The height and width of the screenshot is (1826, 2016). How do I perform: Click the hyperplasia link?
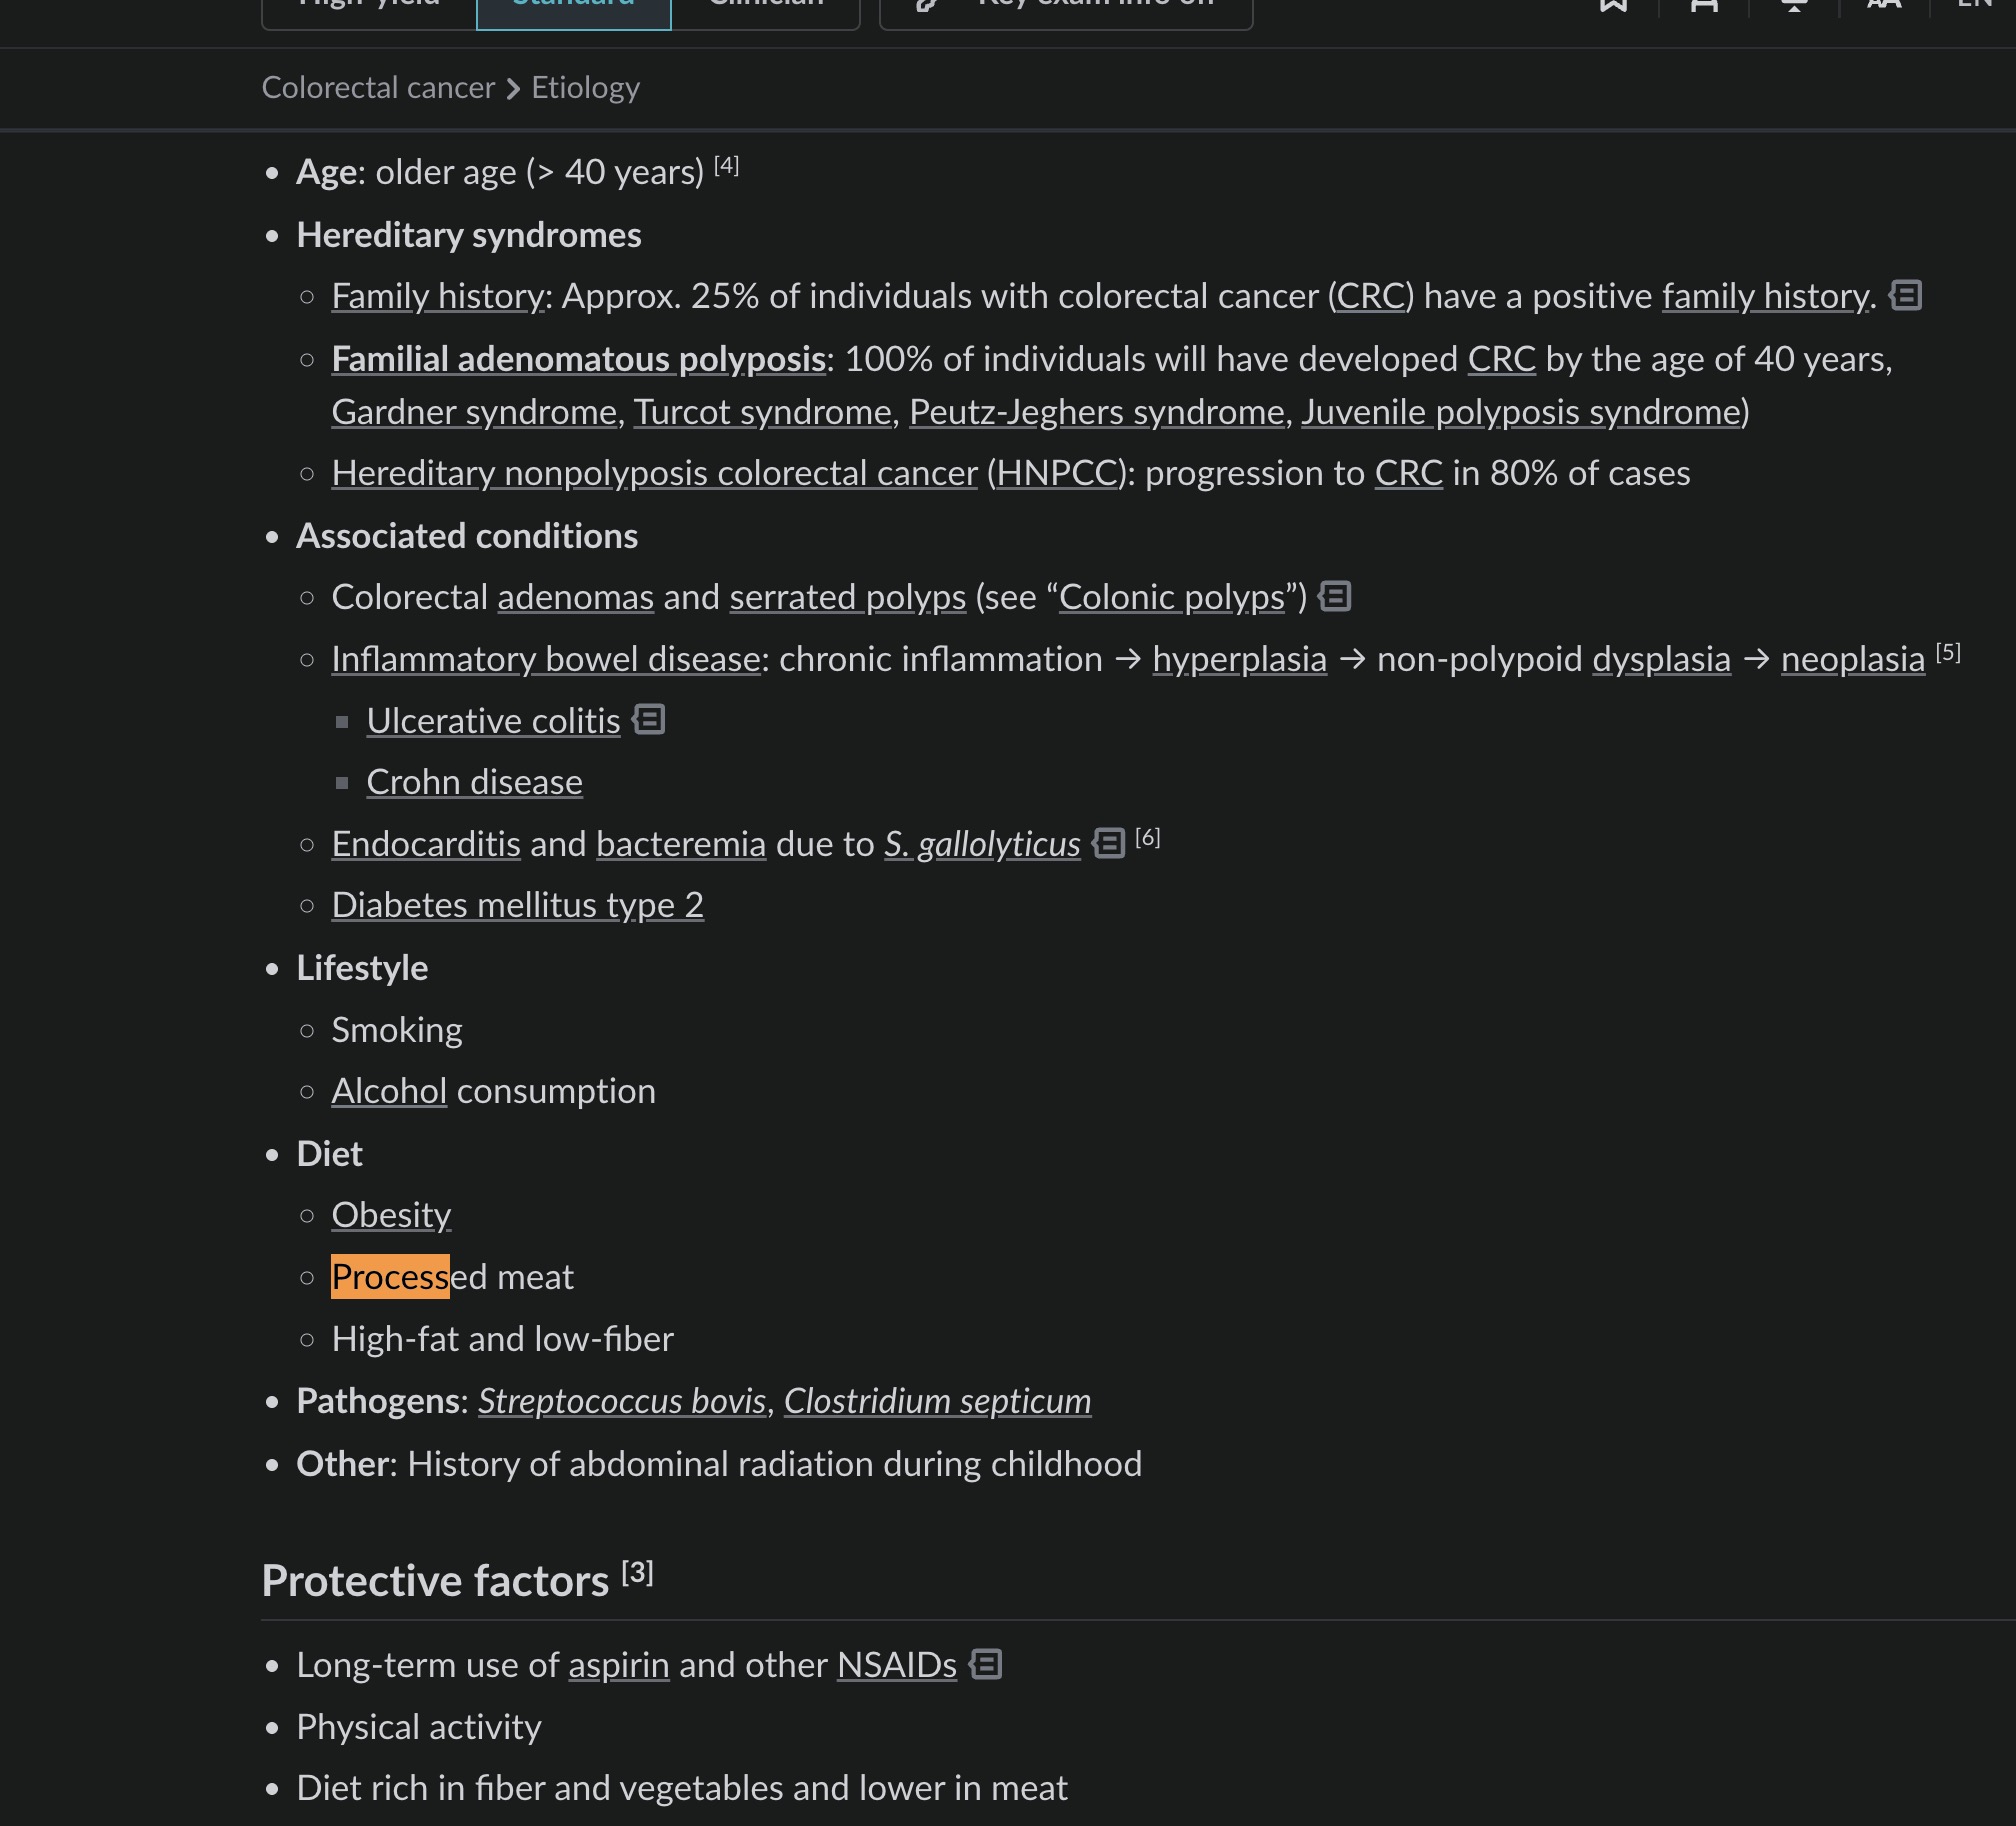click(1239, 659)
